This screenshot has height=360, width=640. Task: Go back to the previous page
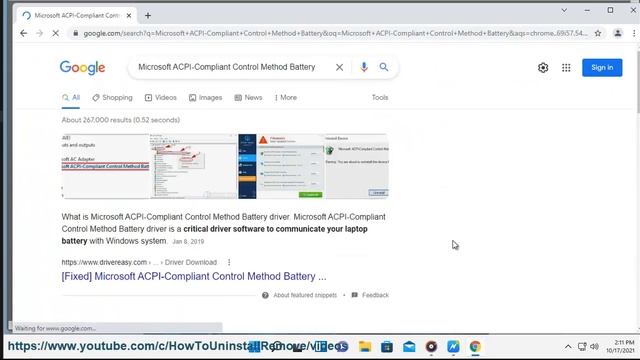(x=24, y=33)
